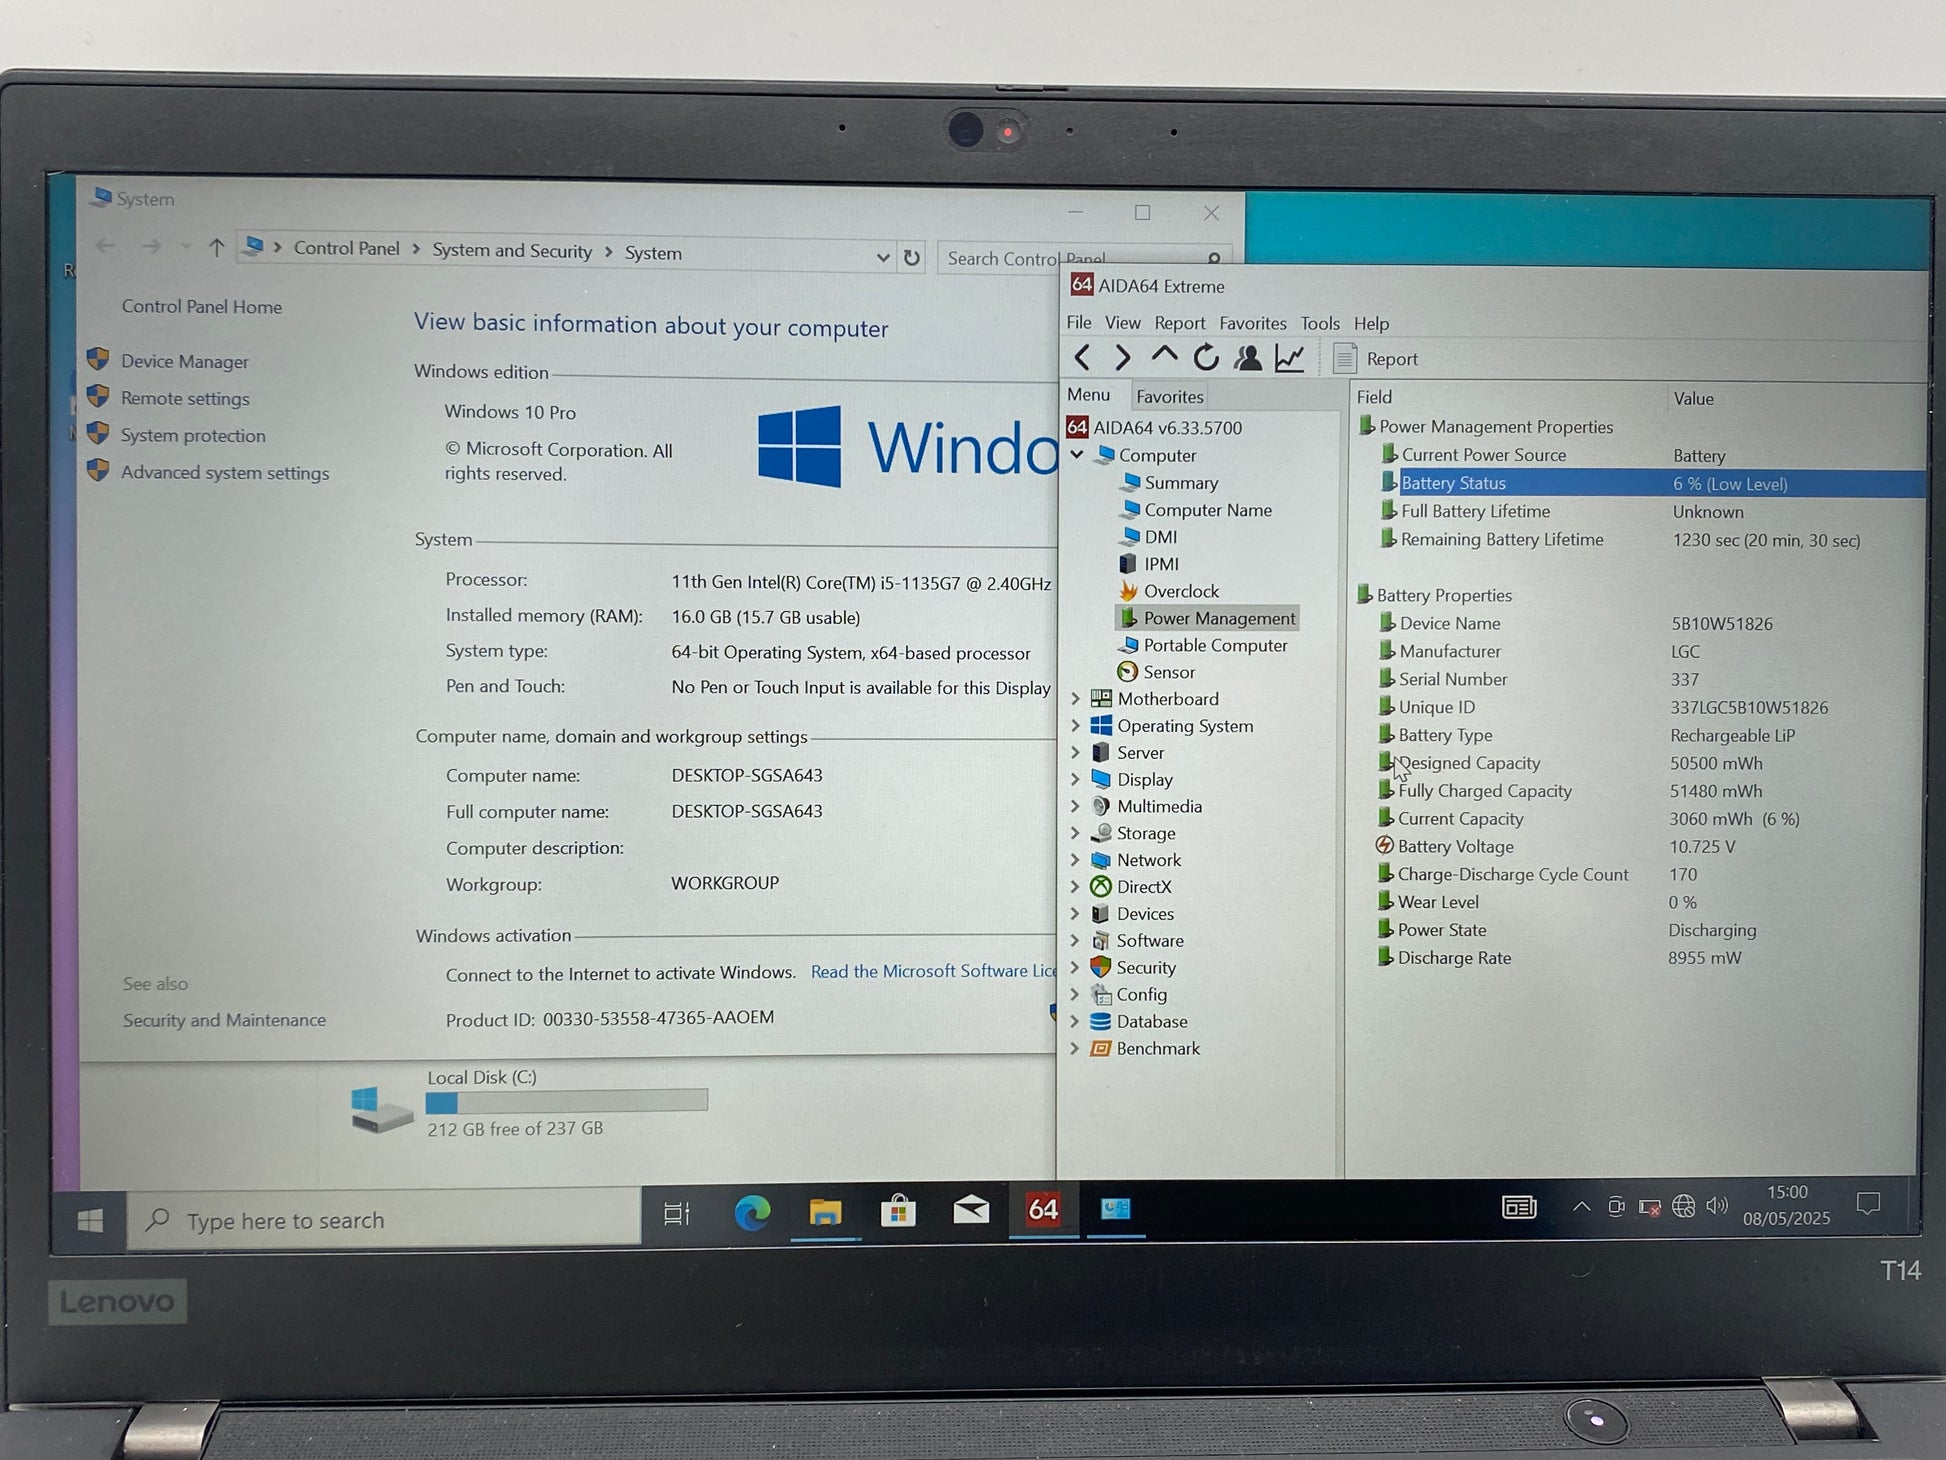1946x1460 pixels.
Task: Open the graph chart toolbar icon
Action: [1290, 358]
